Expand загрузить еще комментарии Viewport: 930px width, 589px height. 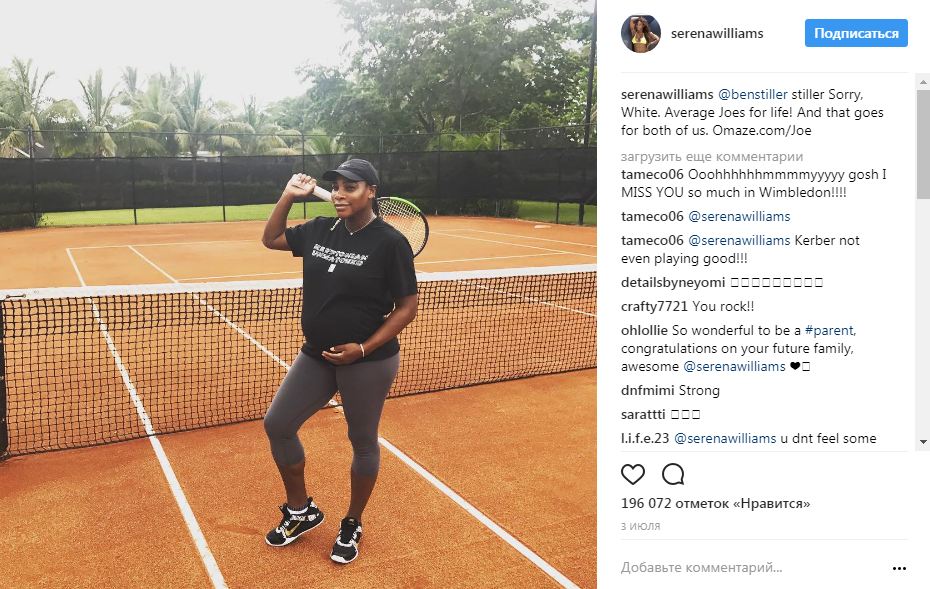[x=712, y=157]
